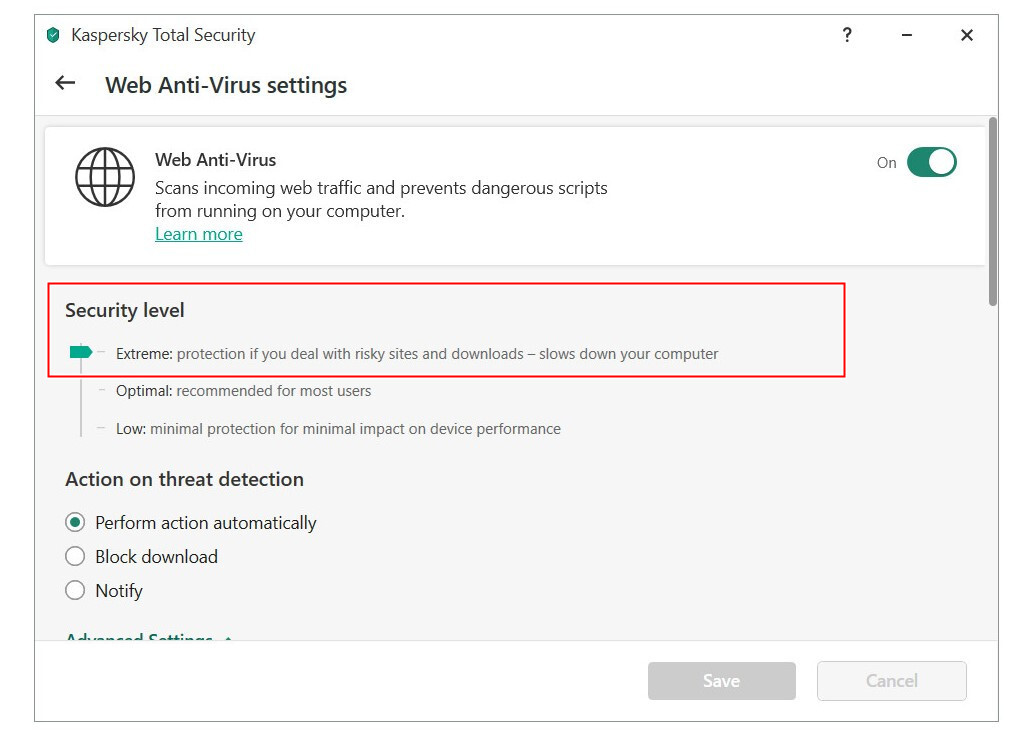Open the help question mark icon
Screen dimensions: 1017x741
click(847, 35)
